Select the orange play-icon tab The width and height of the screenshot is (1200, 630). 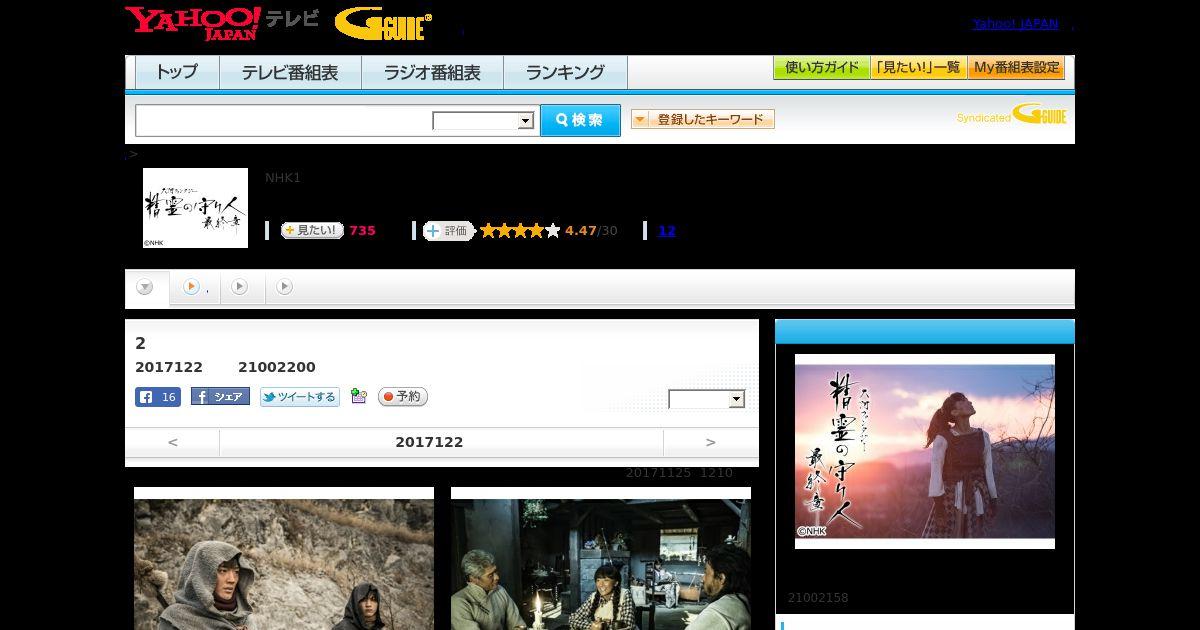pyautogui.click(x=191, y=287)
